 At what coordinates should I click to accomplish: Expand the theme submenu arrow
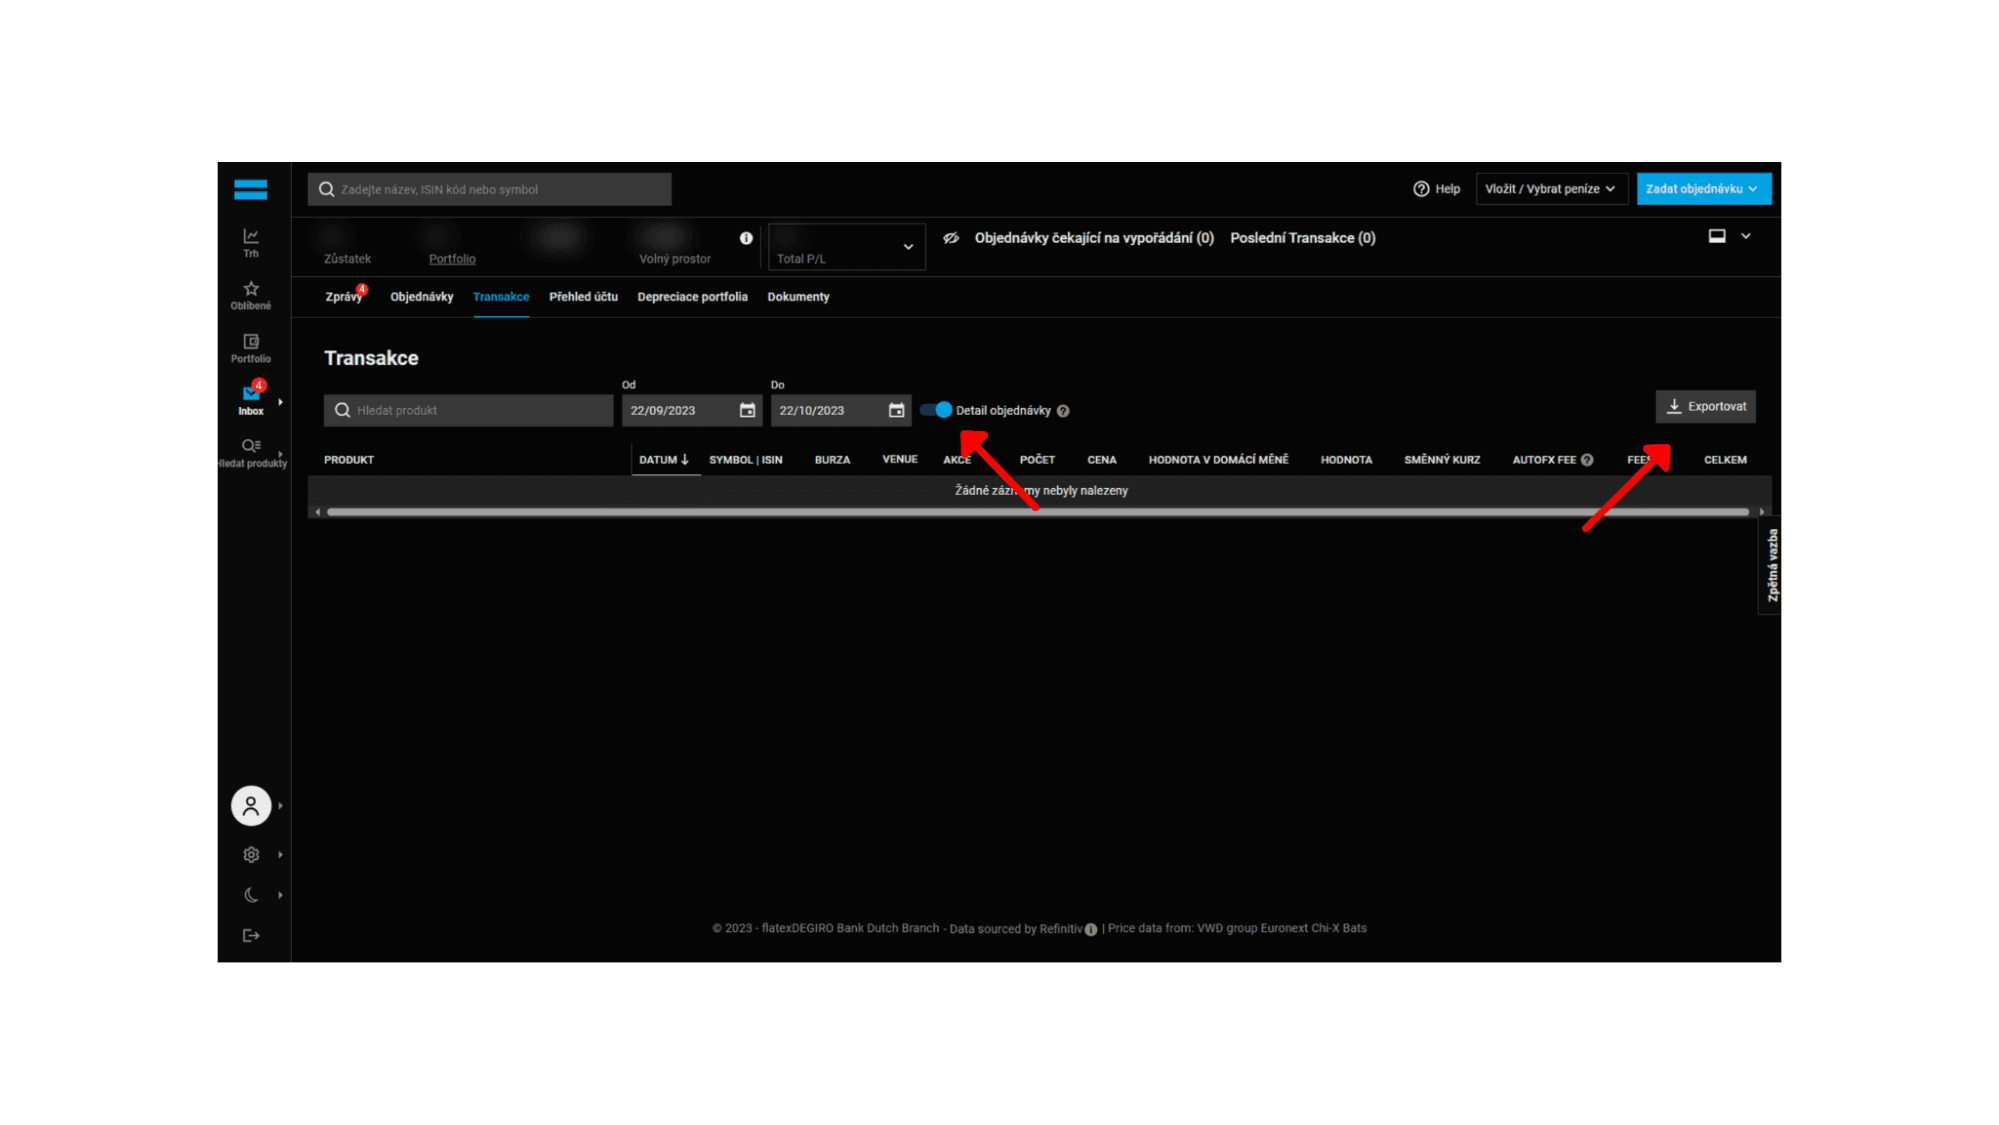click(280, 895)
